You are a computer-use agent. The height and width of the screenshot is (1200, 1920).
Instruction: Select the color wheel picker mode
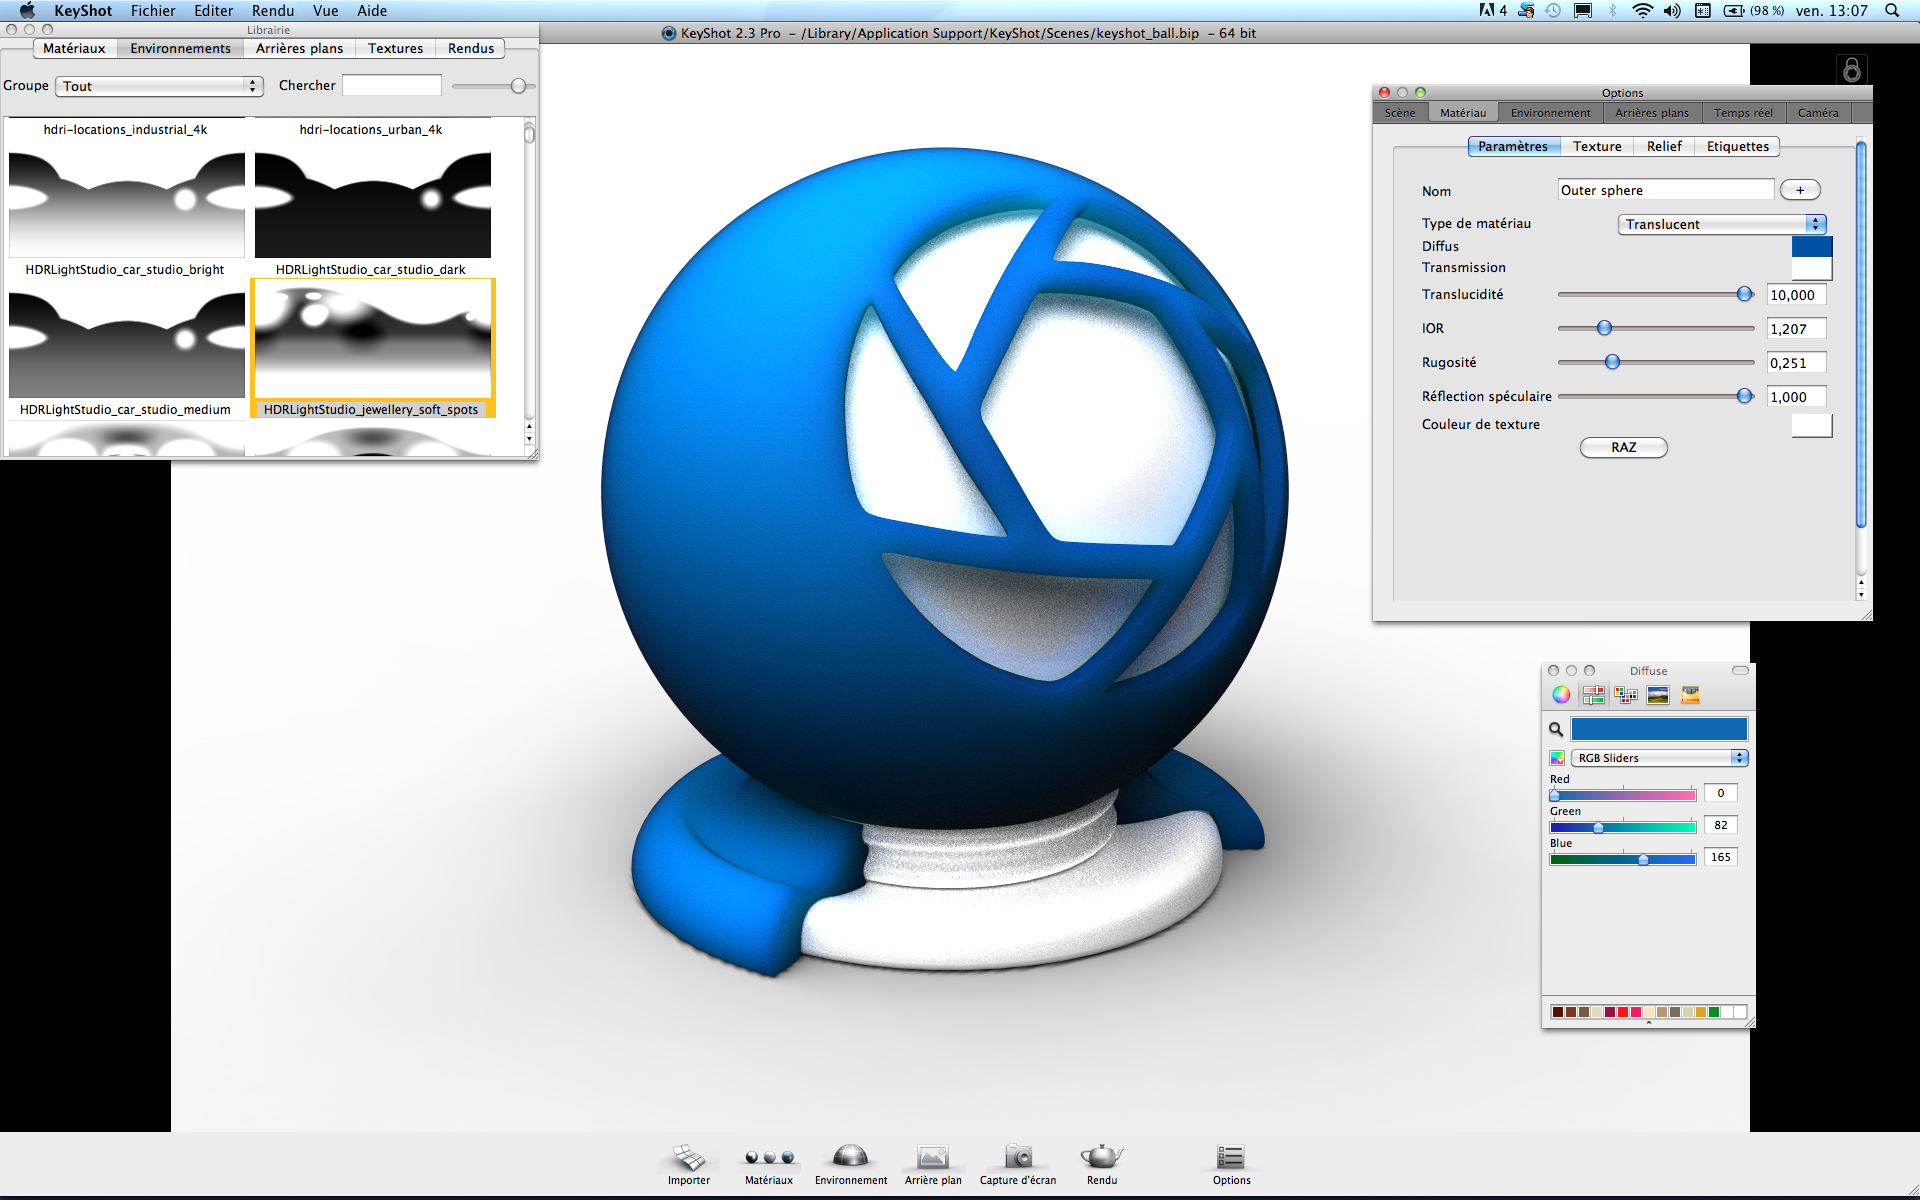click(x=1561, y=695)
